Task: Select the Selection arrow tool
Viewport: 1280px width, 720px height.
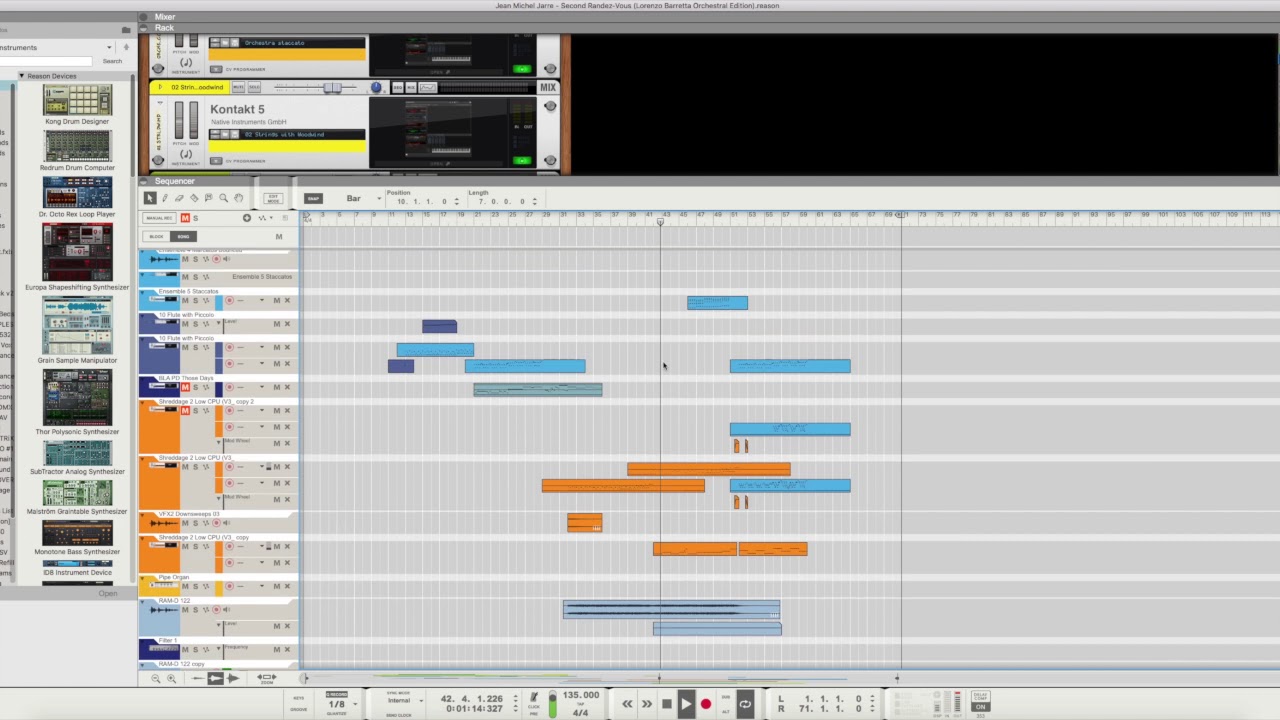Action: click(150, 198)
